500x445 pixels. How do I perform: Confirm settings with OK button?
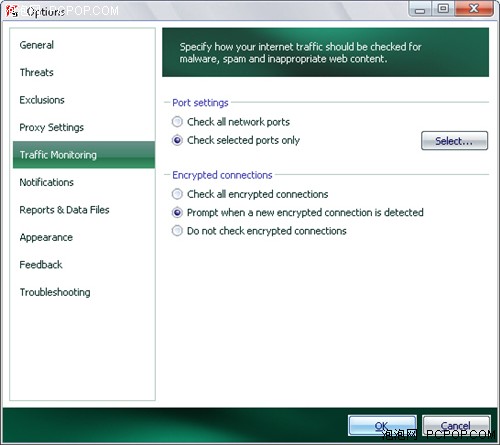click(x=382, y=425)
